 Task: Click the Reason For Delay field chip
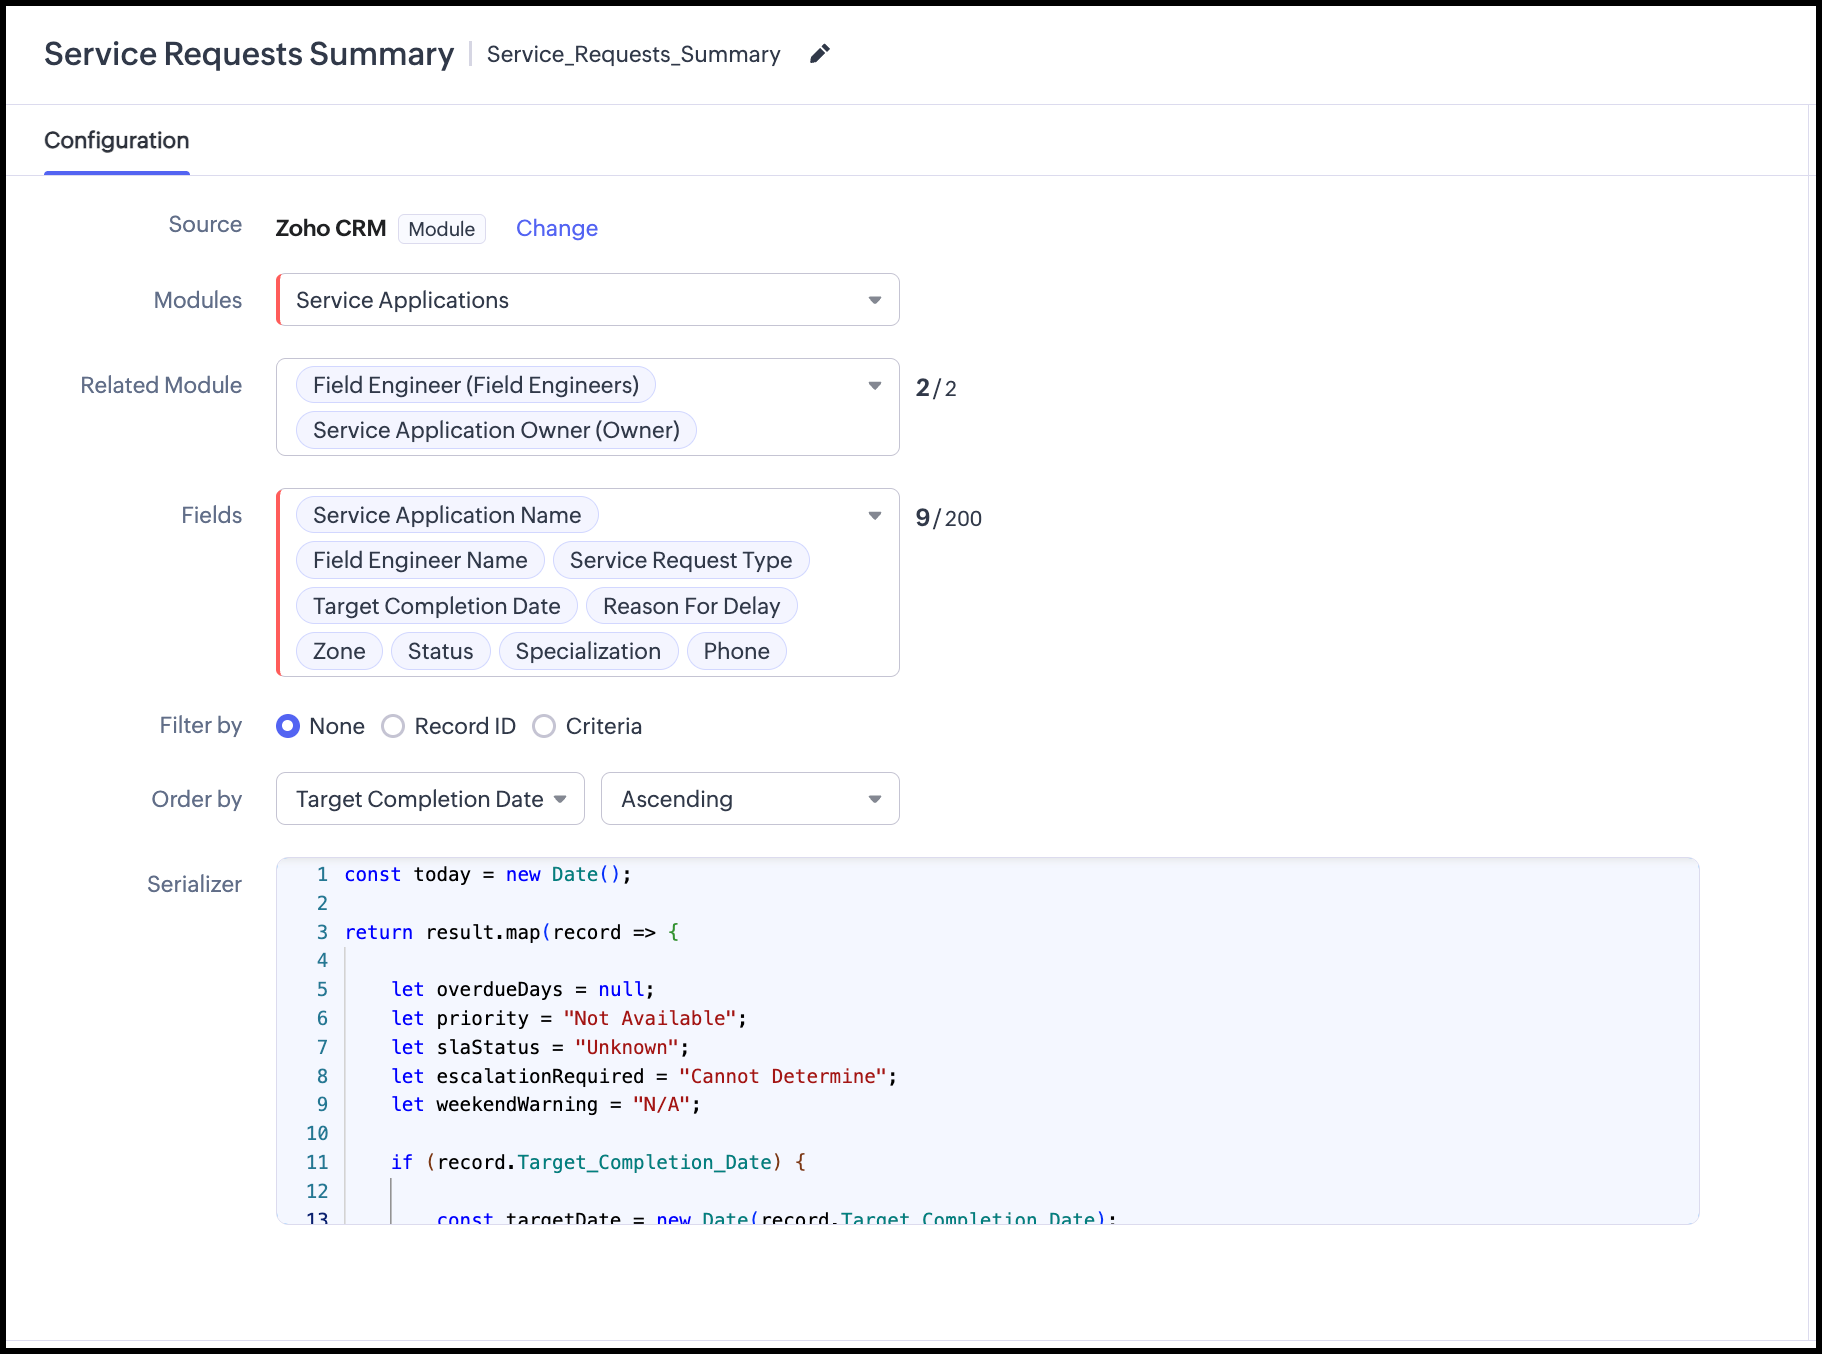692,606
